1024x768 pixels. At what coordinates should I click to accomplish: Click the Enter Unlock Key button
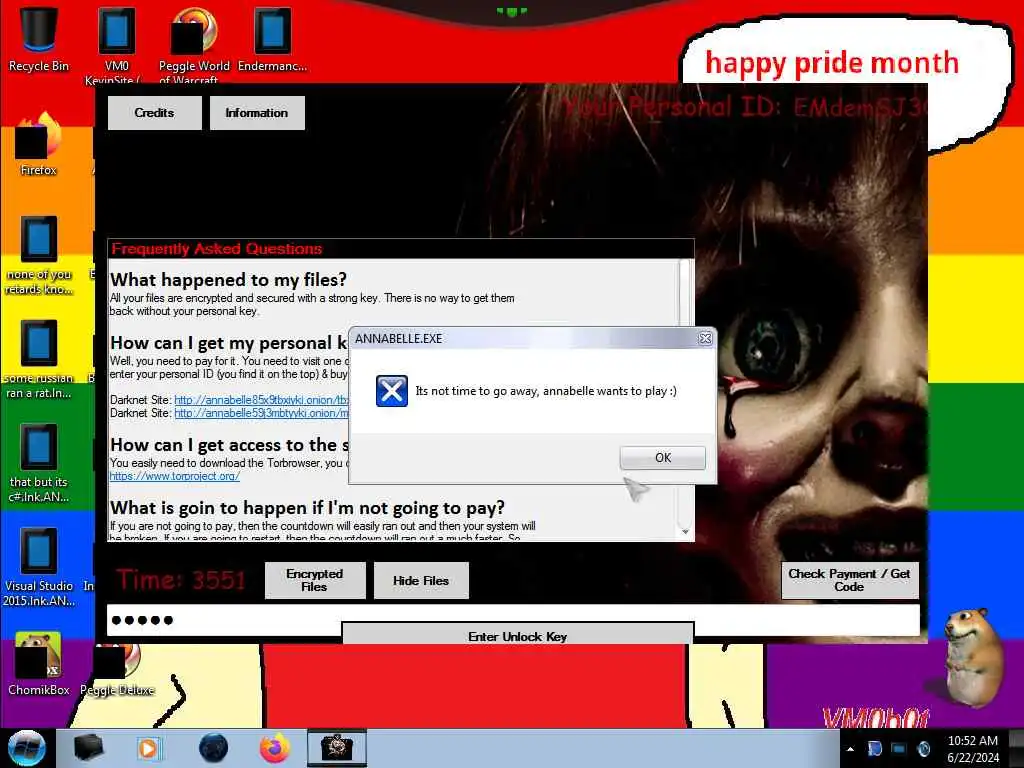[x=518, y=635]
